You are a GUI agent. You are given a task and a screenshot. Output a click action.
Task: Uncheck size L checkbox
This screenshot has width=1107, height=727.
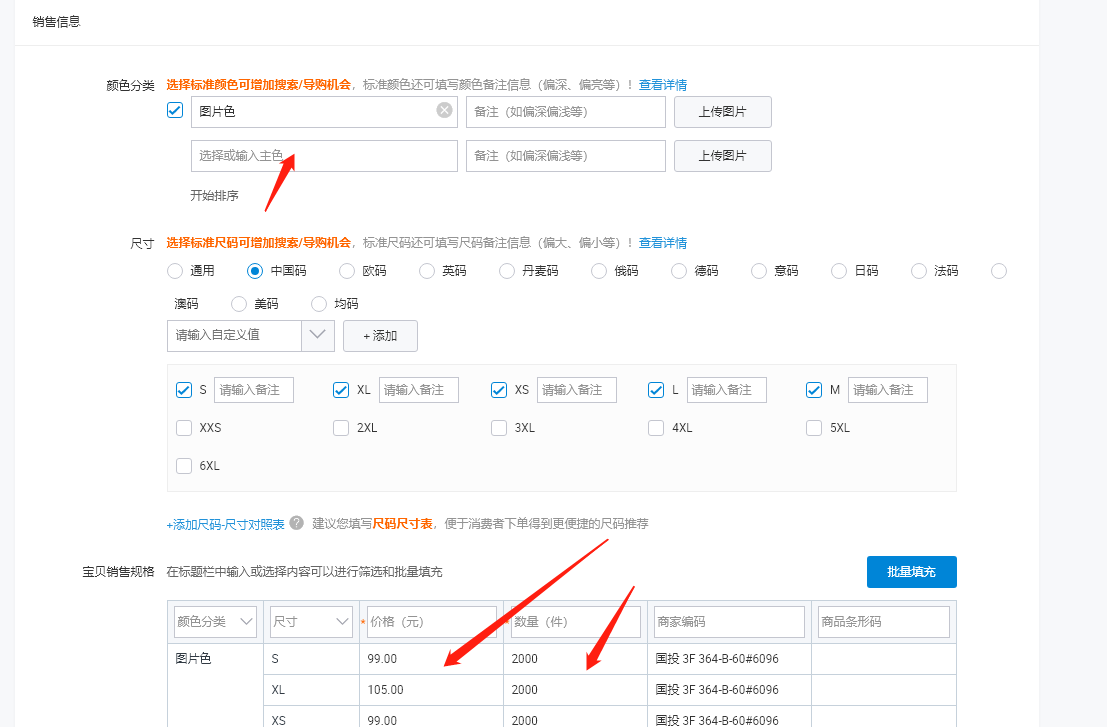click(x=656, y=390)
